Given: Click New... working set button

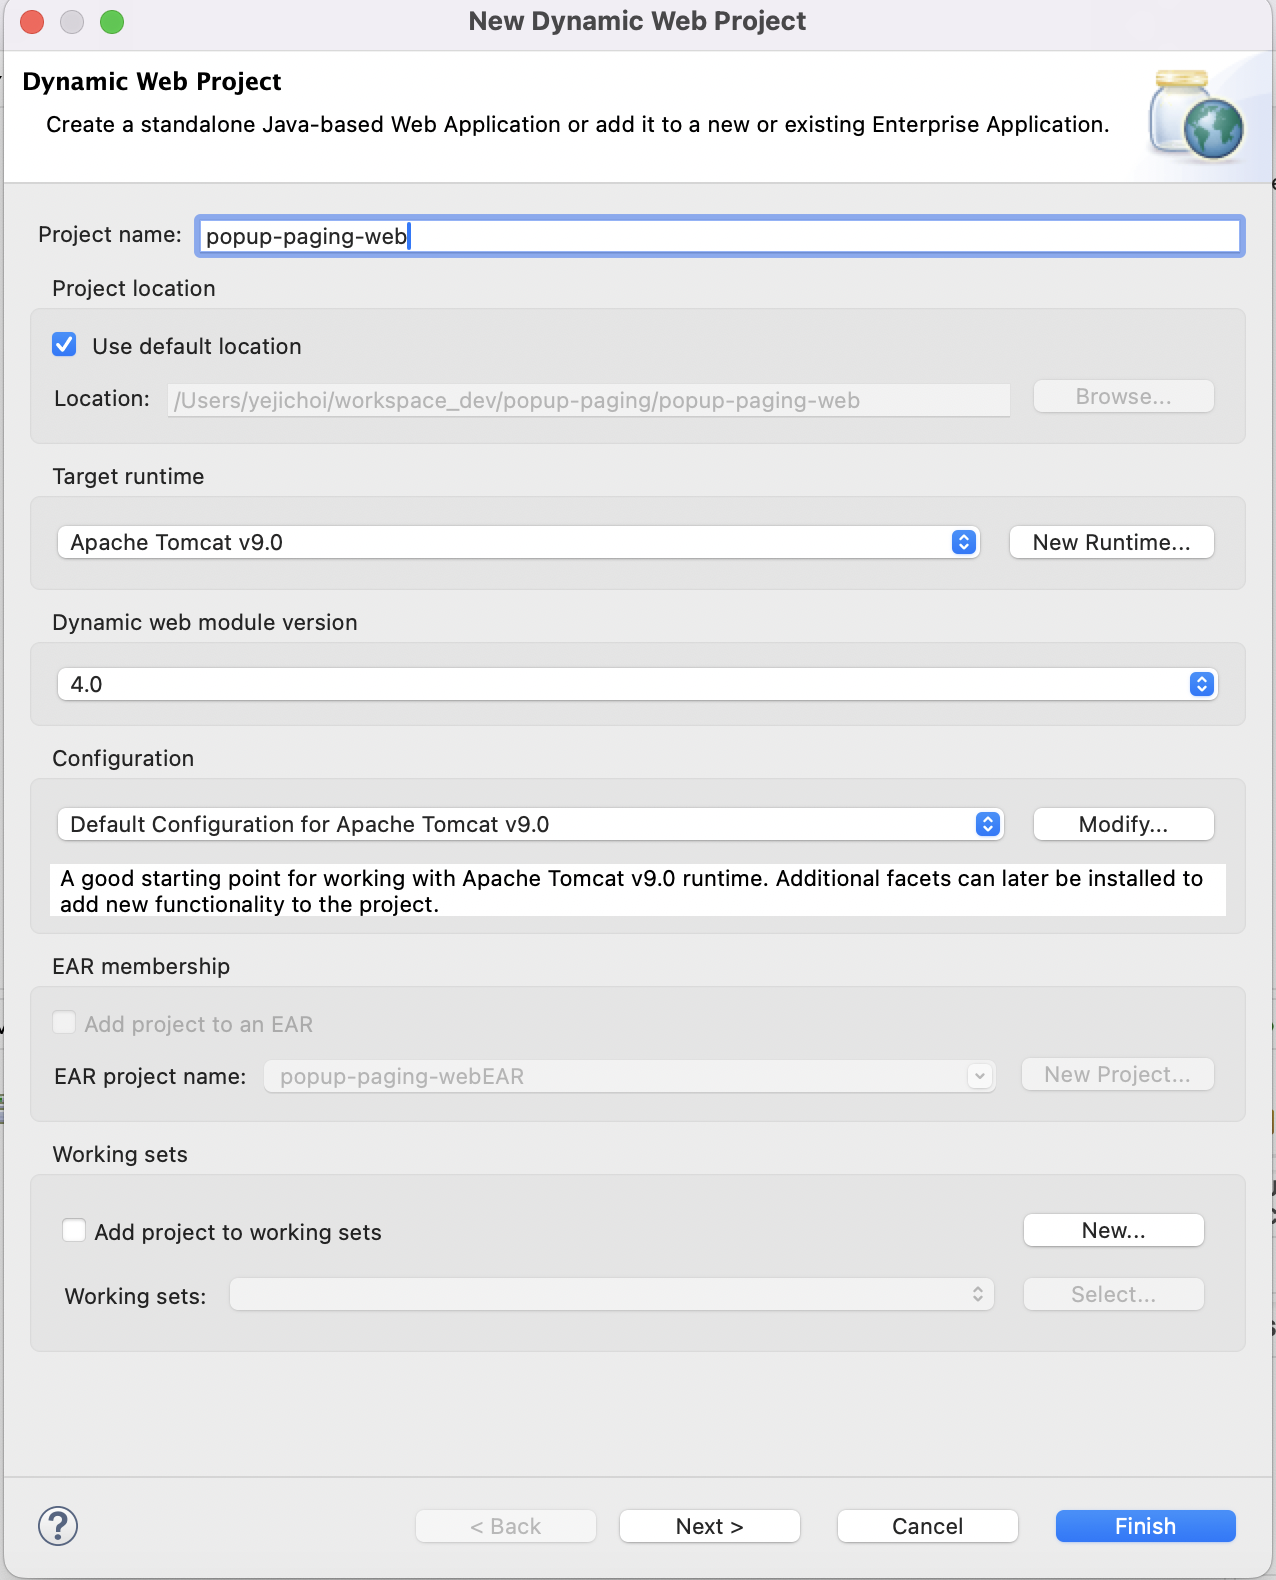Looking at the screenshot, I should click(x=1114, y=1230).
